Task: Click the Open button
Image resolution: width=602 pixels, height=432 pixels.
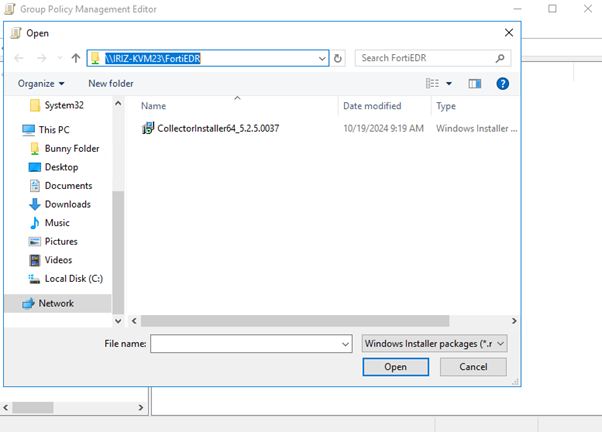Action: 395,367
